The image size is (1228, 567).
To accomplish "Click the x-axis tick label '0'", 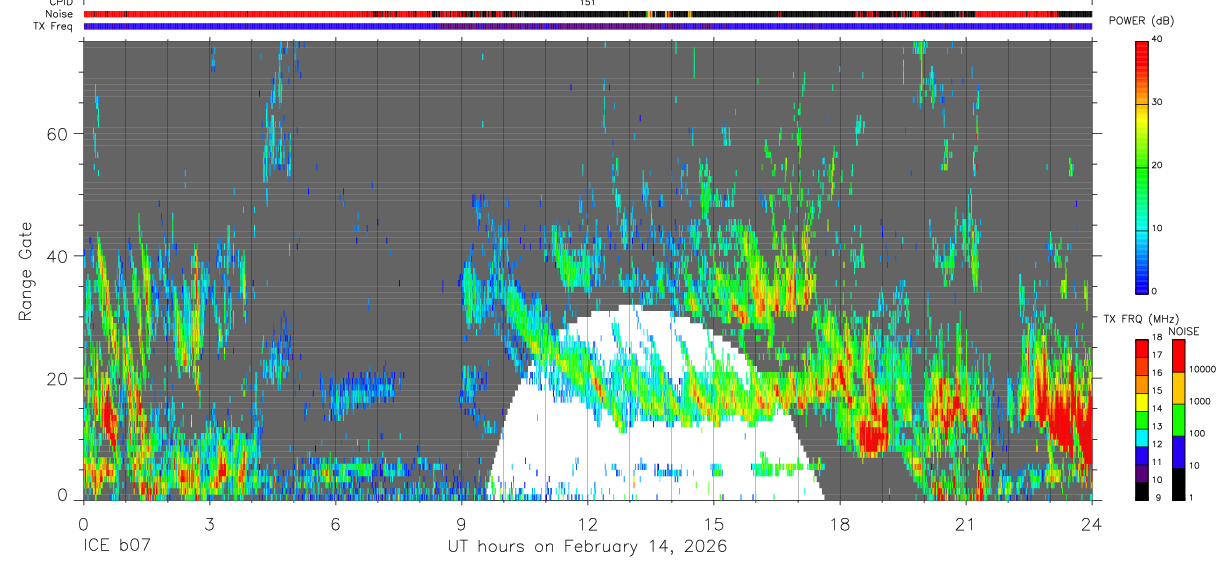I will click(82, 523).
